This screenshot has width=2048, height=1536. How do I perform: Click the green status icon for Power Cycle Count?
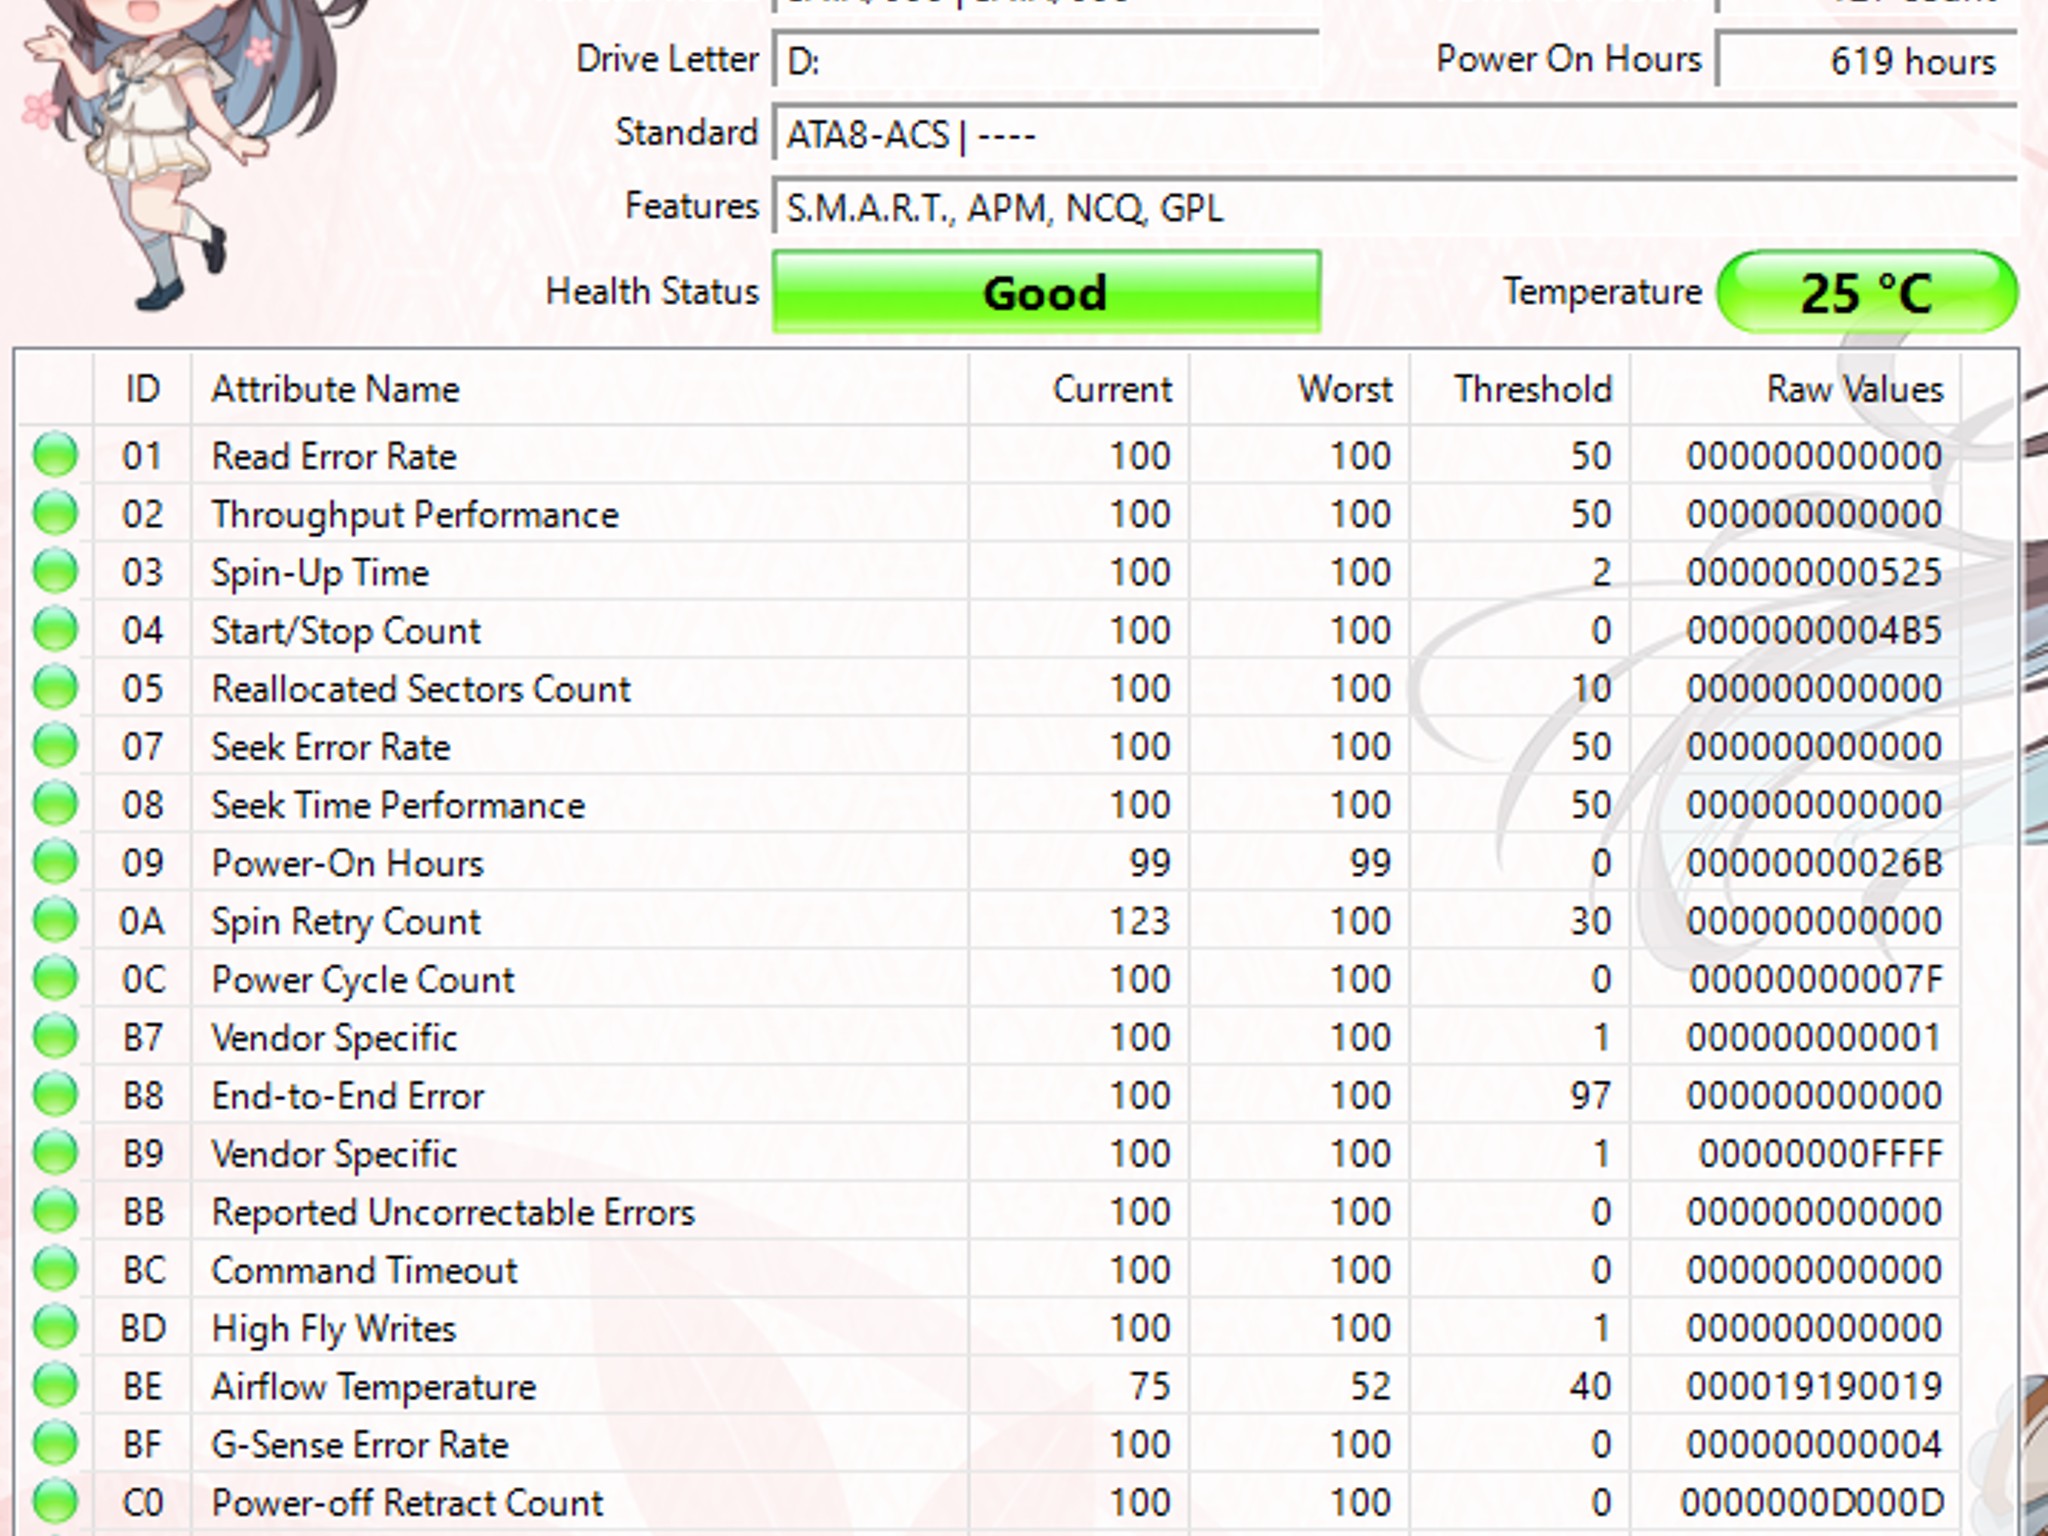click(55, 978)
